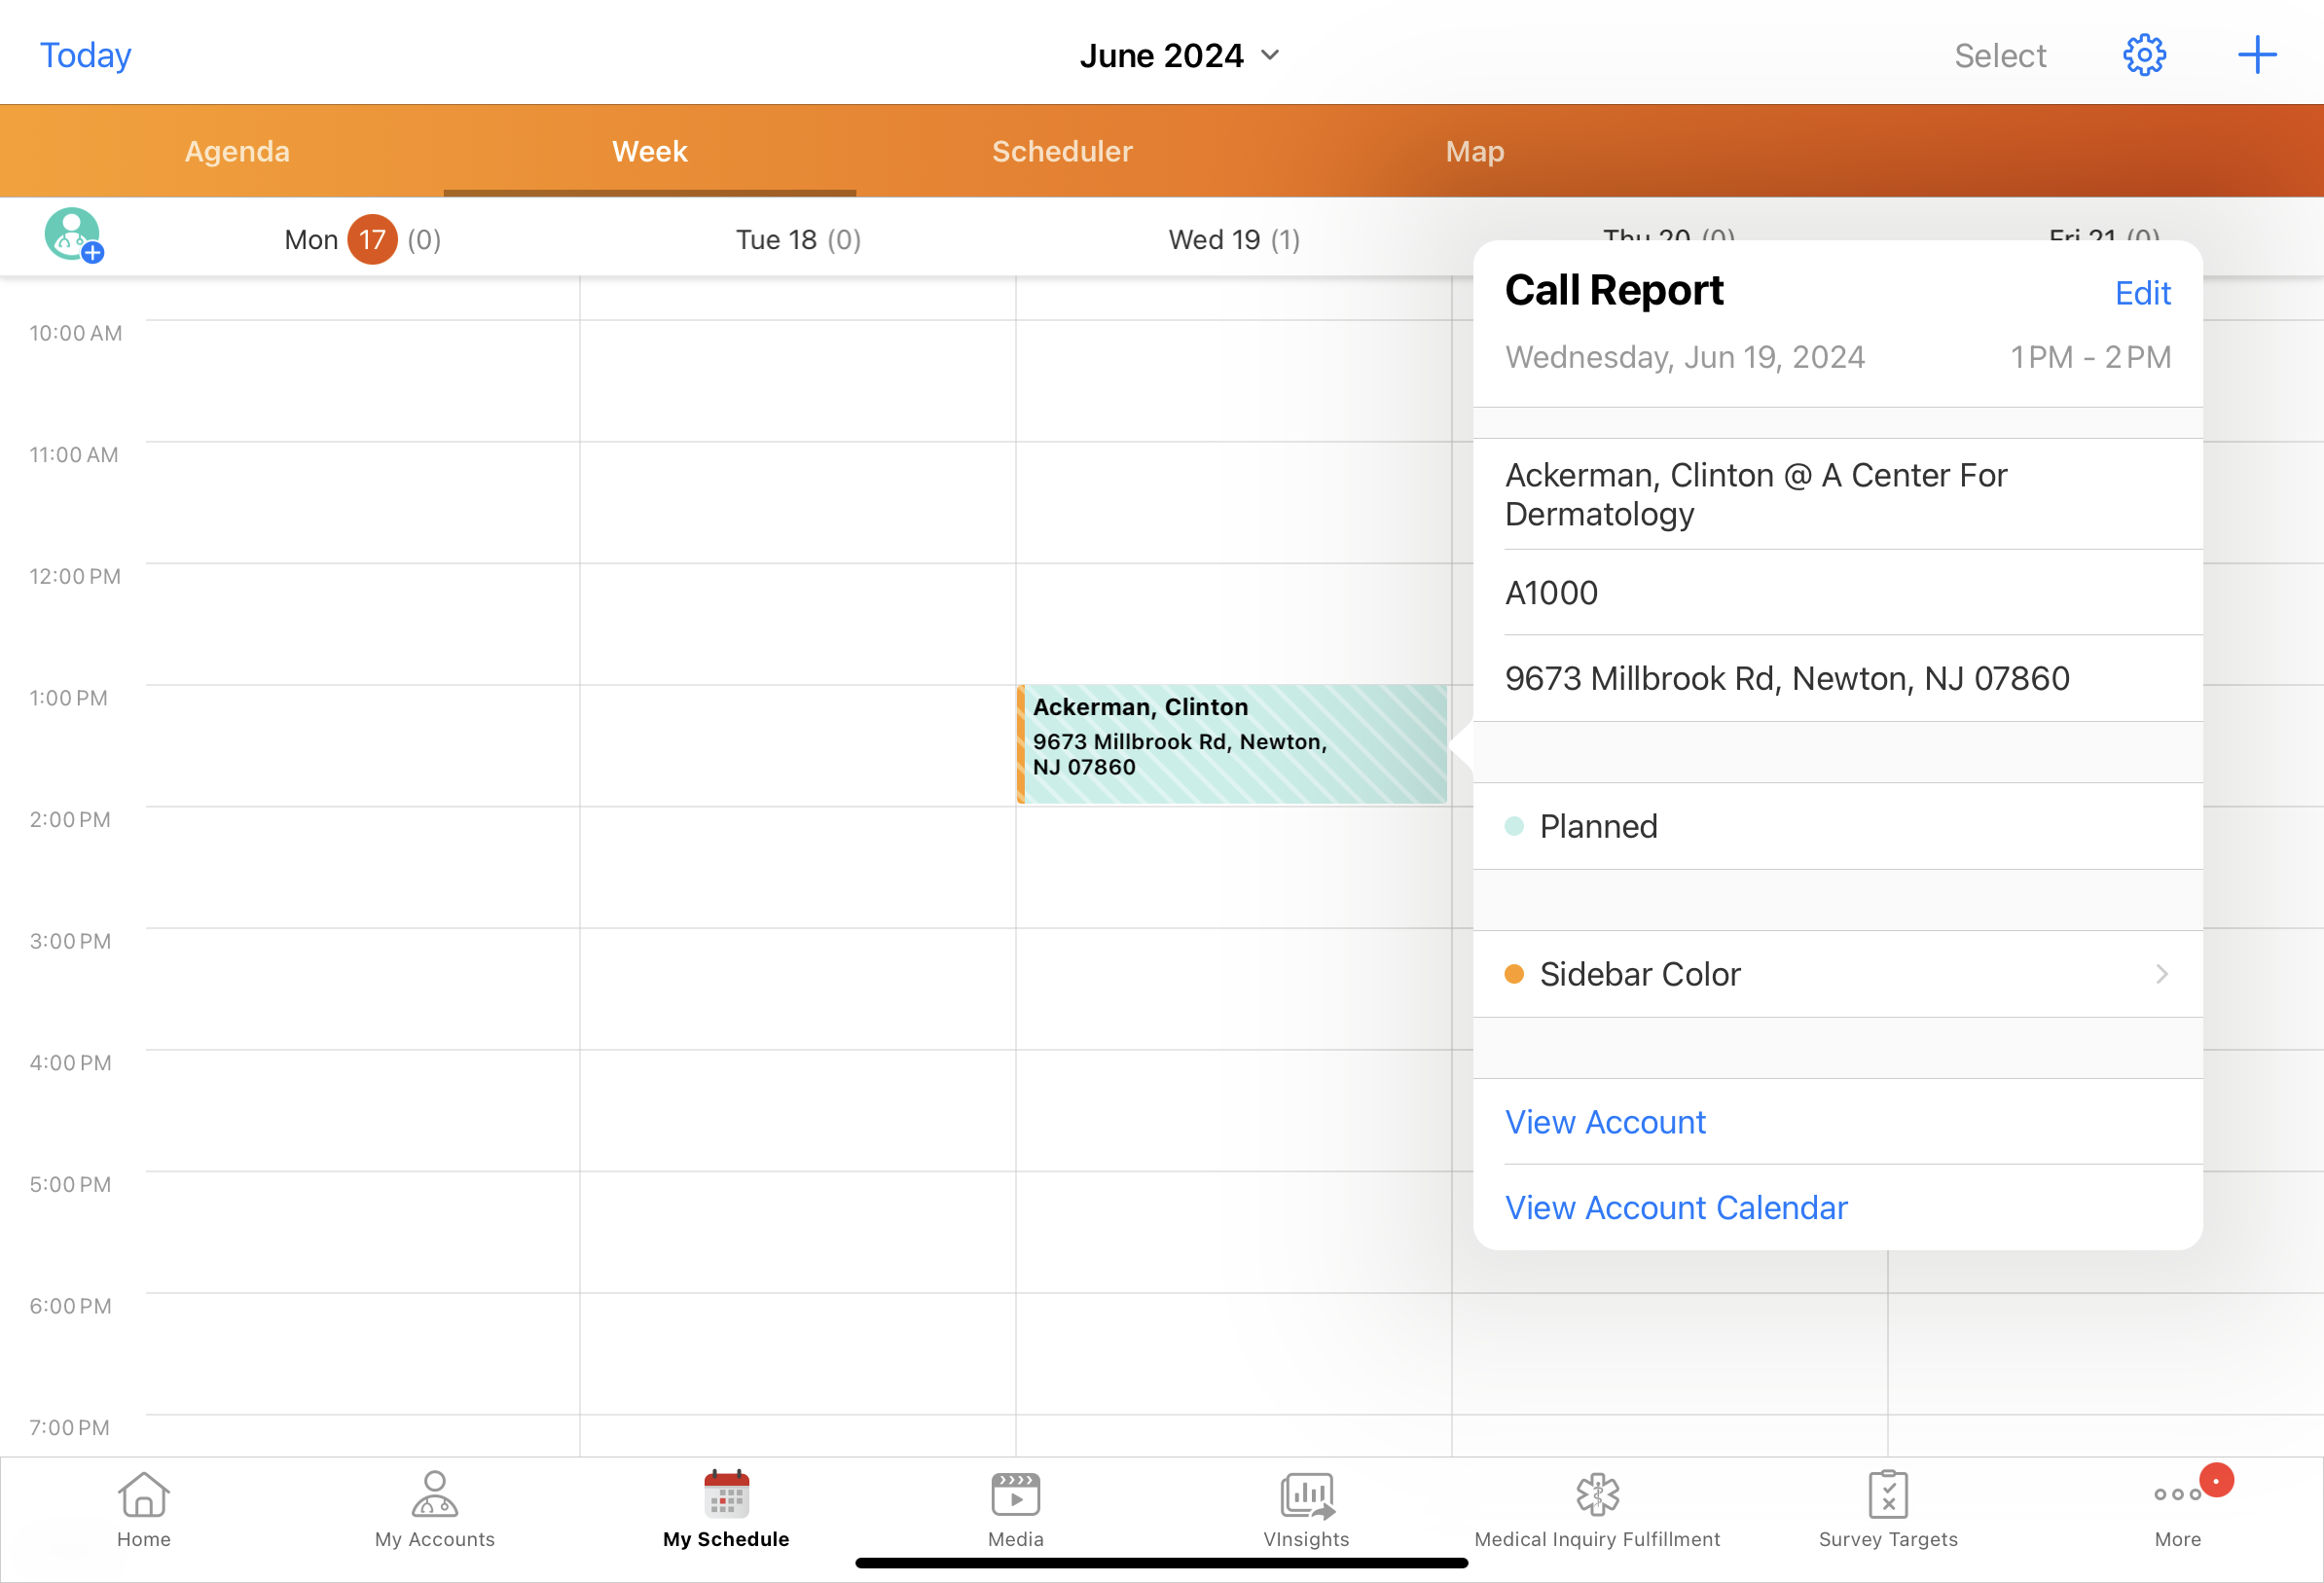Open Medical Inquiry Fulfillment icon
Screen dimensions: 2324x1583
coord(1597,1495)
